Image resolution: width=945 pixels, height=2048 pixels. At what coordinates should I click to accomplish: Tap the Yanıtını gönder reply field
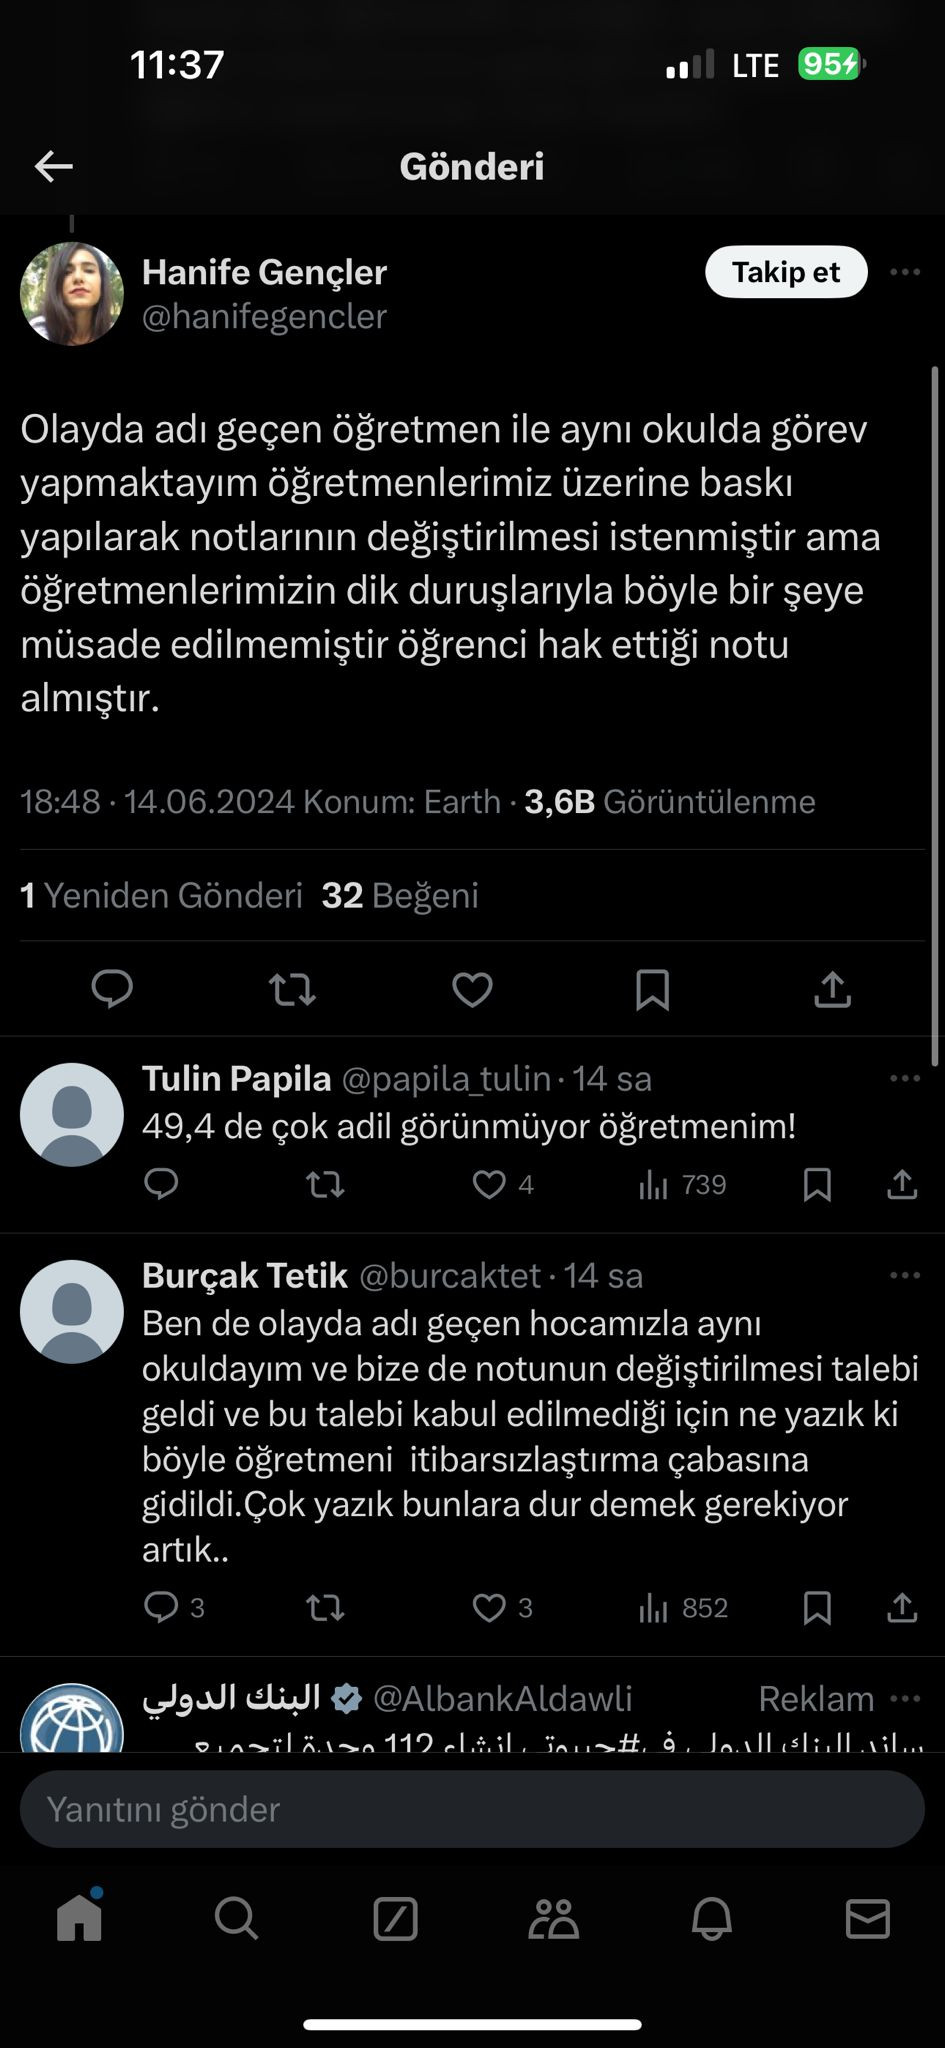pyautogui.click(x=472, y=1809)
